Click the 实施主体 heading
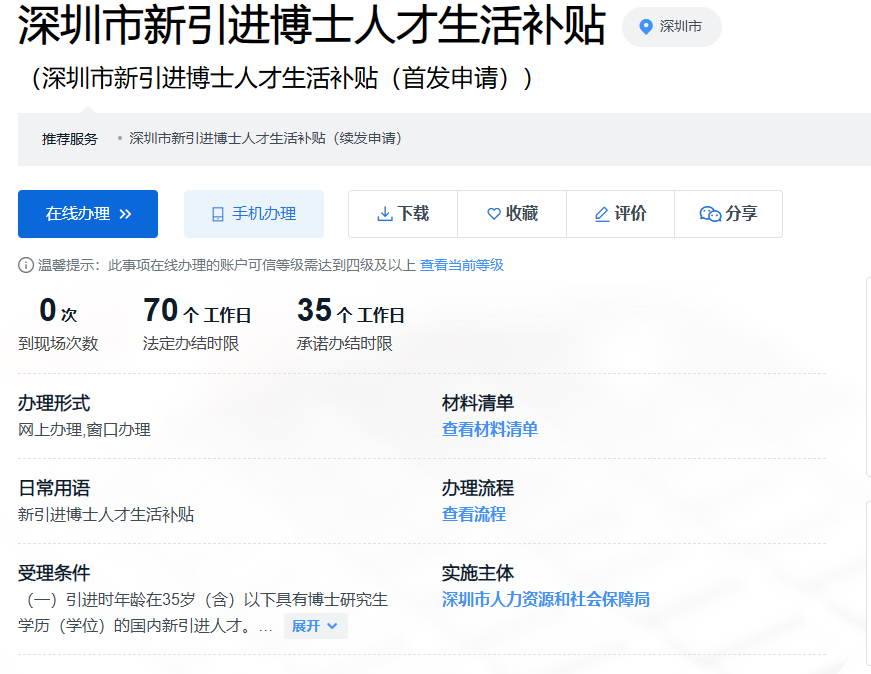871x674 pixels. point(478,573)
